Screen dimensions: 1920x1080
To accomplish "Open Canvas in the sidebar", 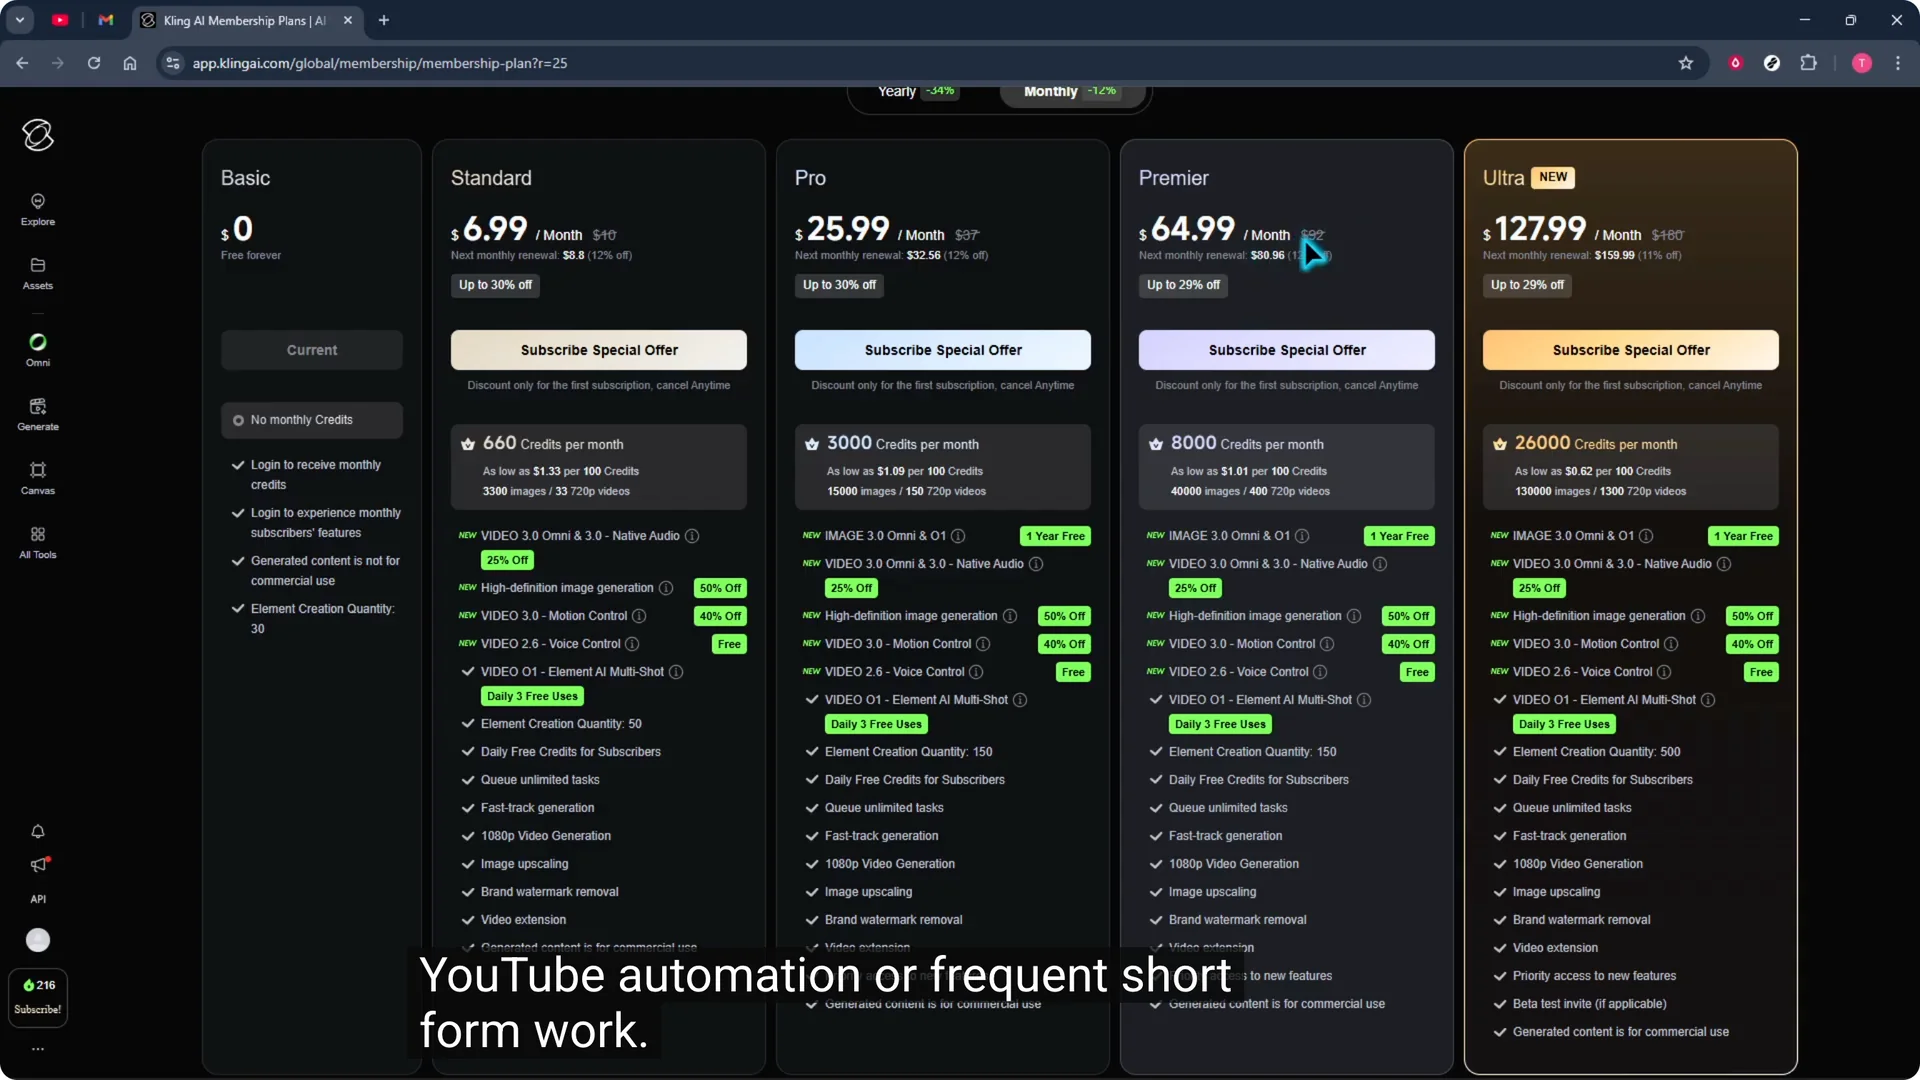I will [x=38, y=479].
